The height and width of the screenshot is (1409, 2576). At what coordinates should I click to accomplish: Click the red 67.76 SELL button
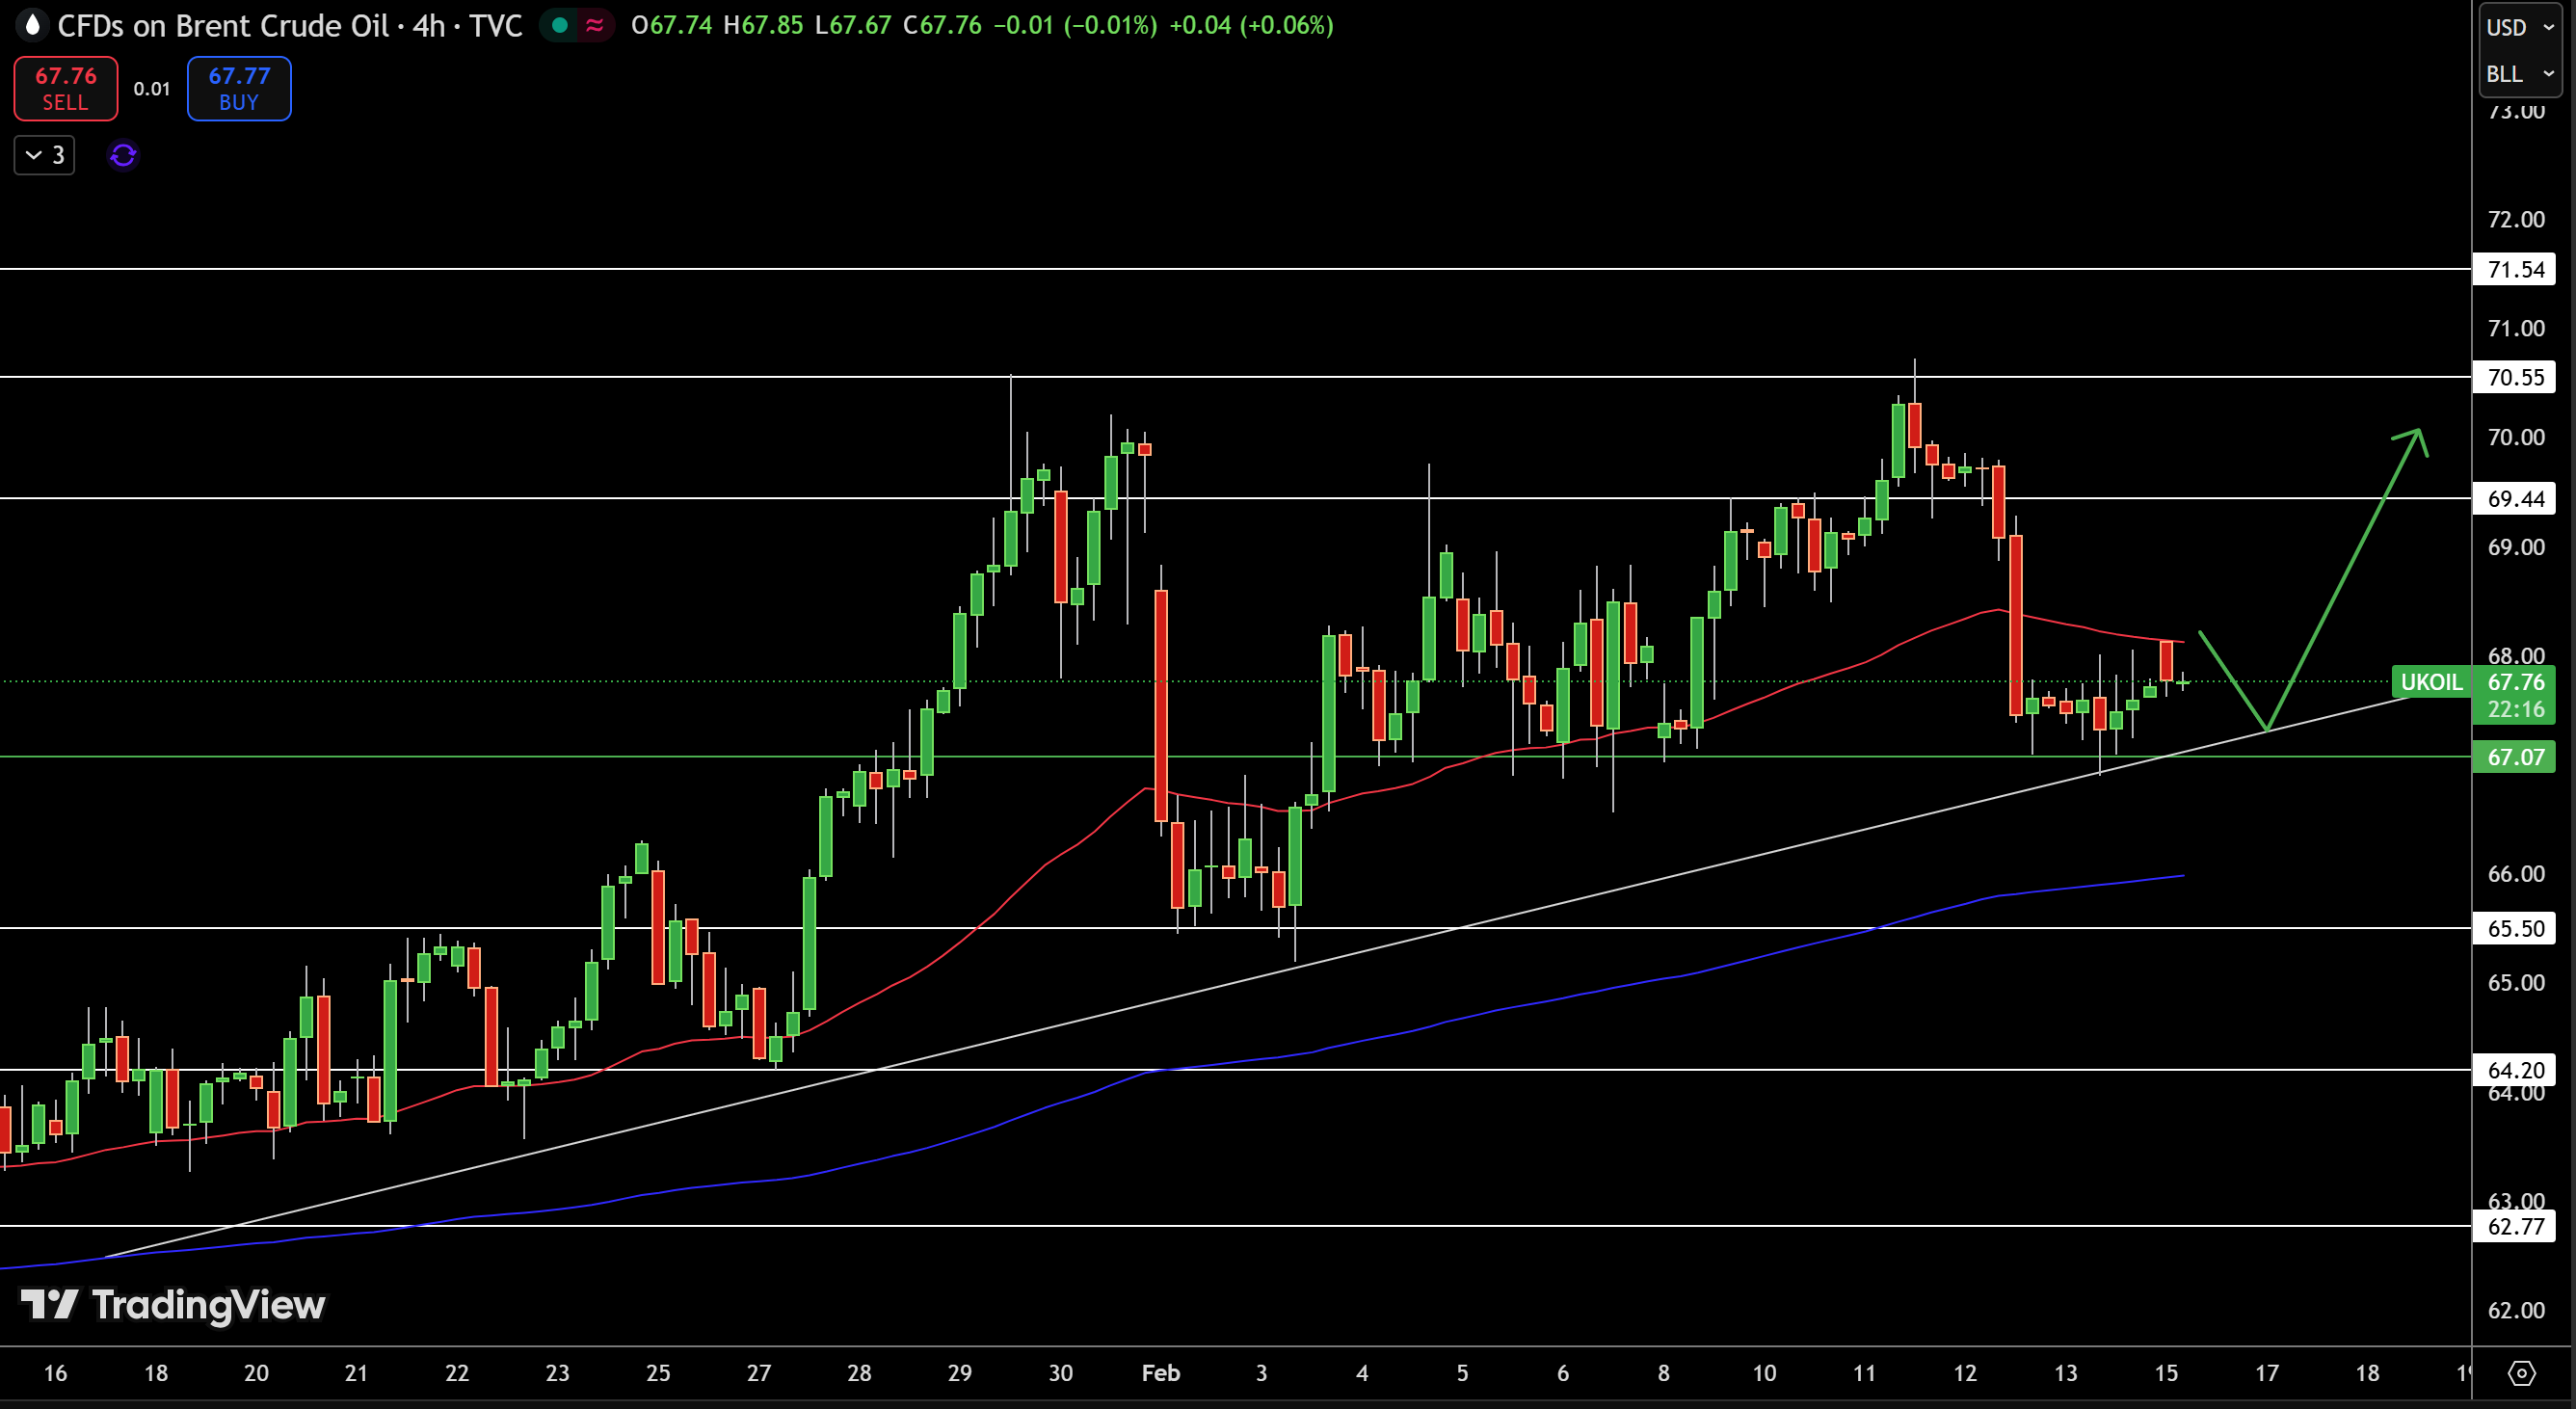pos(66,89)
